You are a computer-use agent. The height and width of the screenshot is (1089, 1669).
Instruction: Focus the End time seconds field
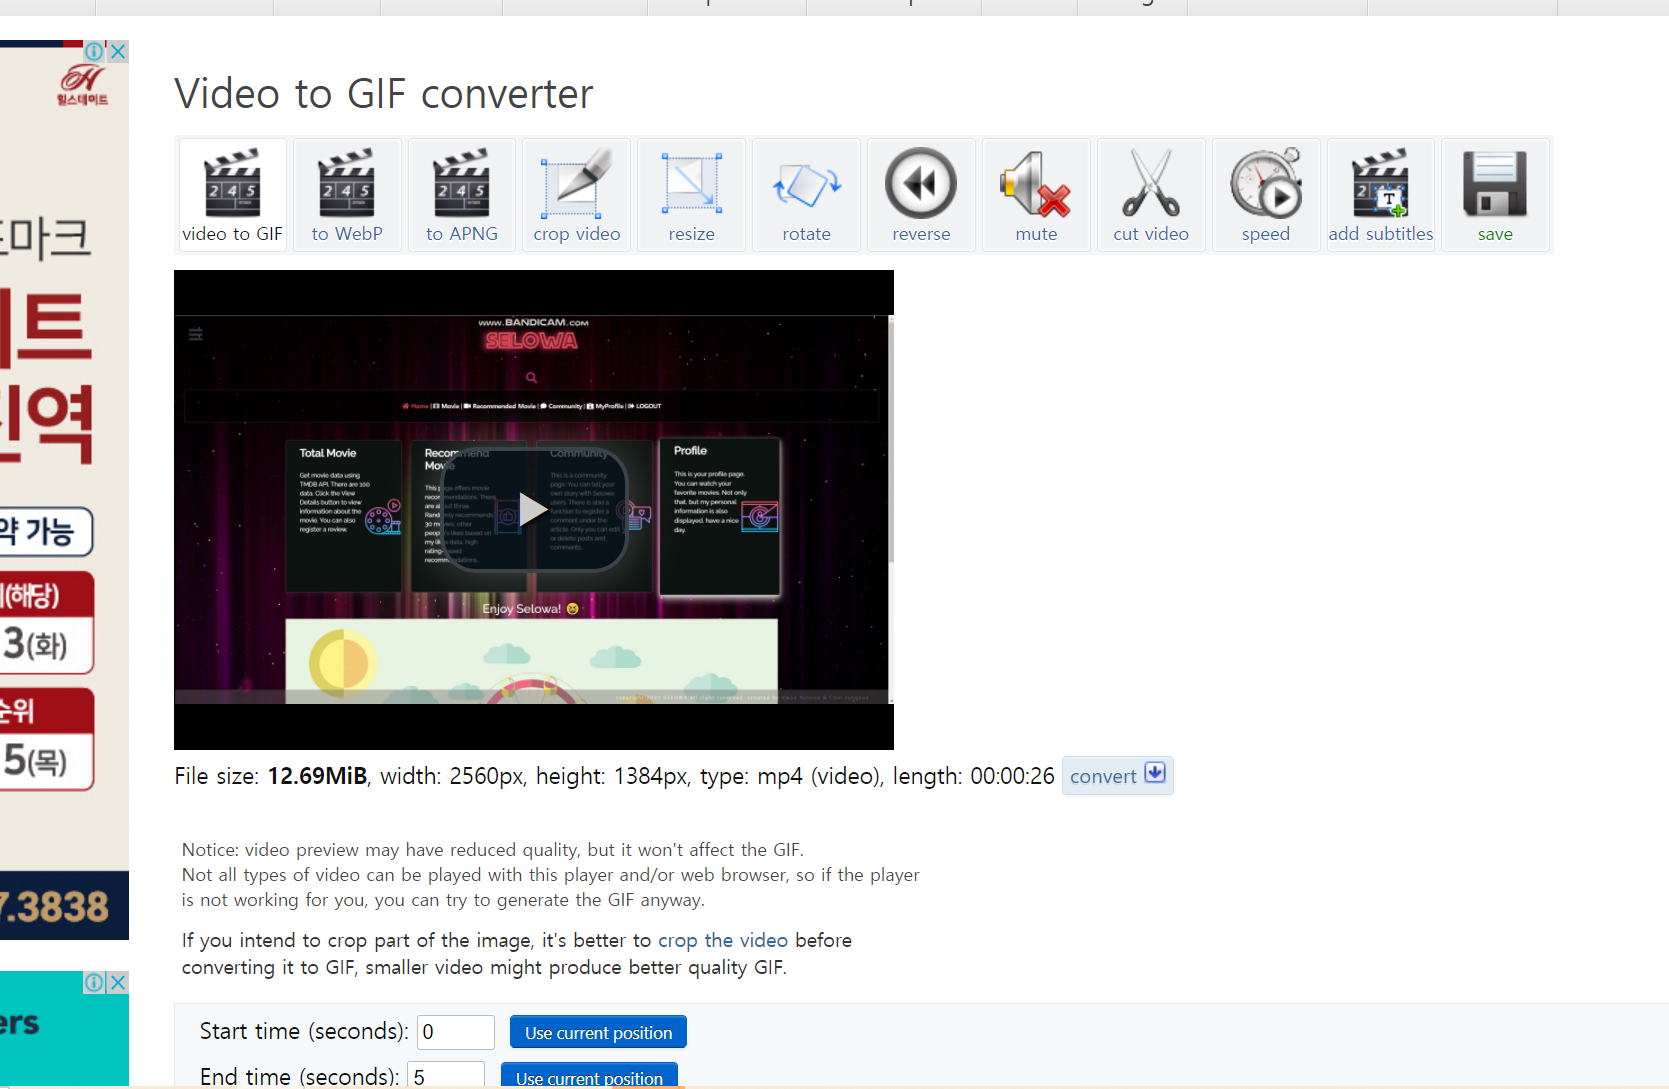tap(446, 1076)
